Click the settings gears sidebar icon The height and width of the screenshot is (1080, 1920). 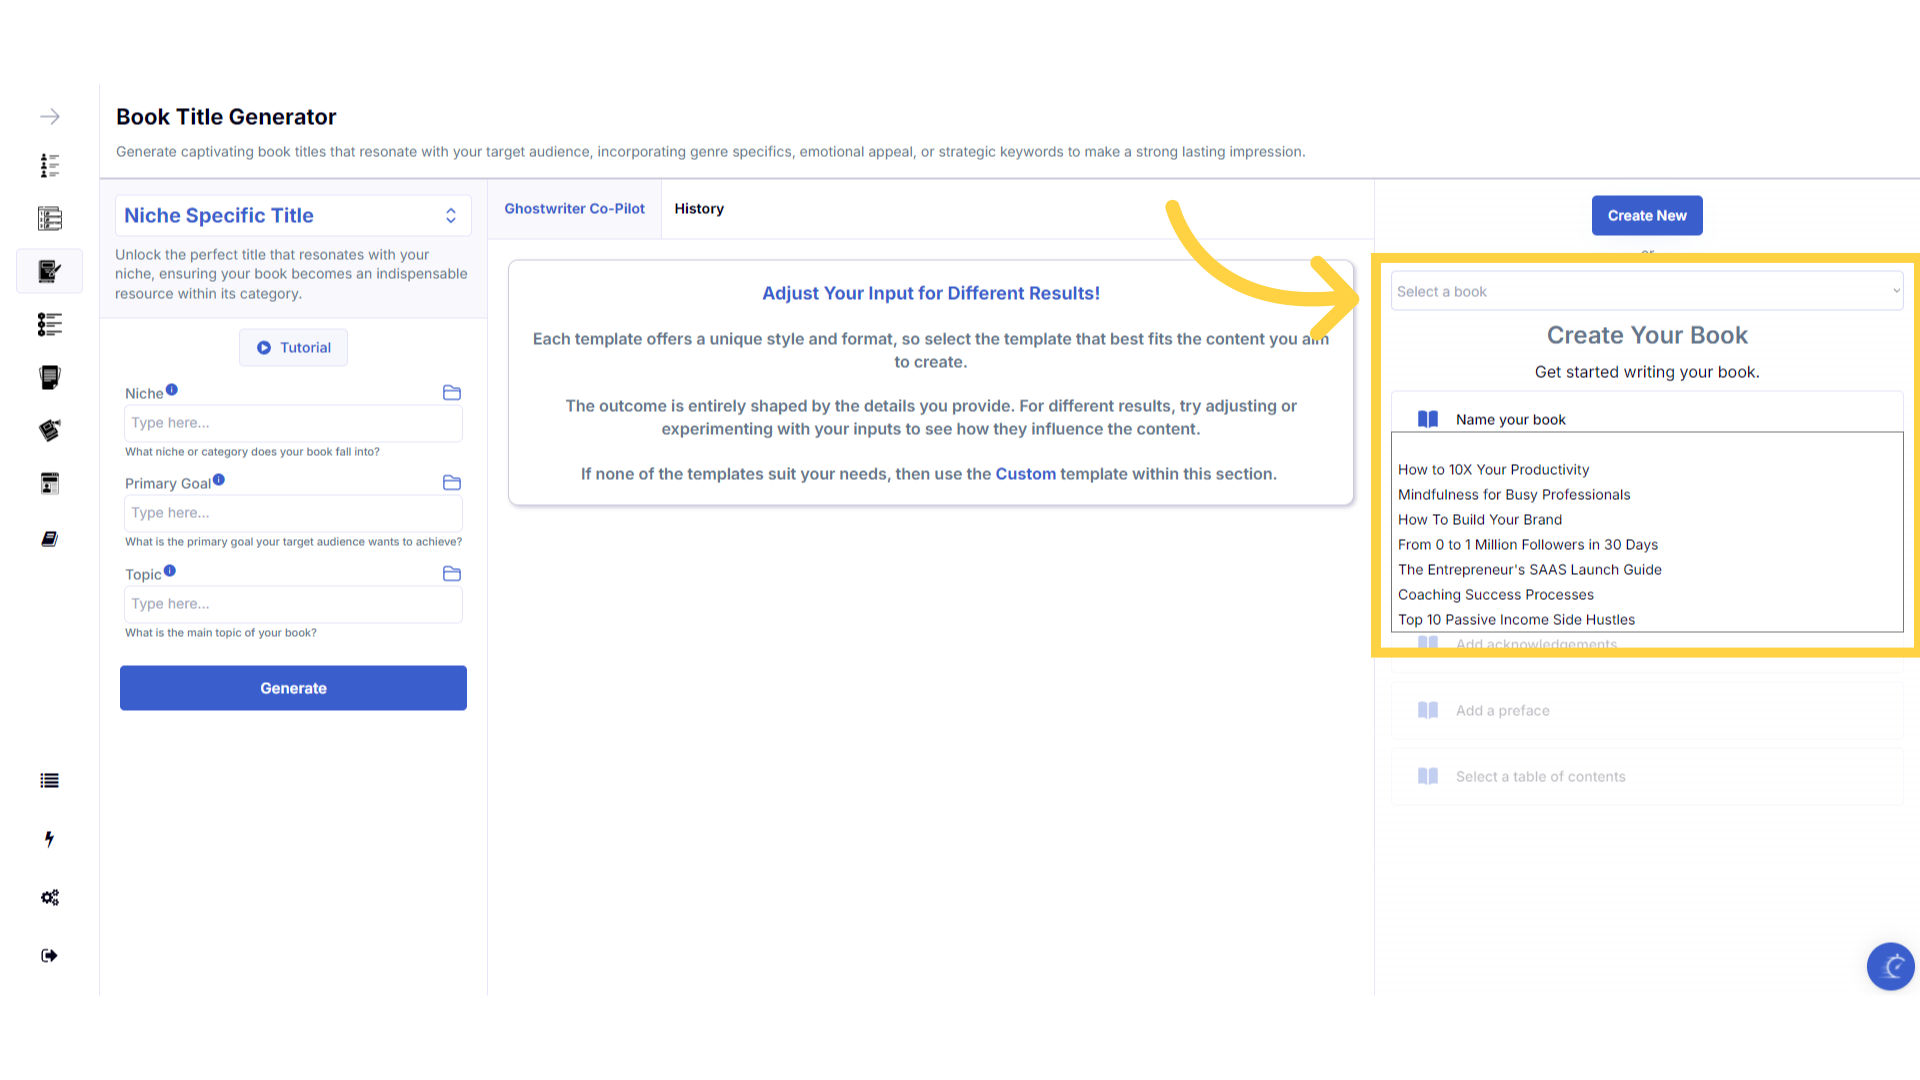coord(50,897)
